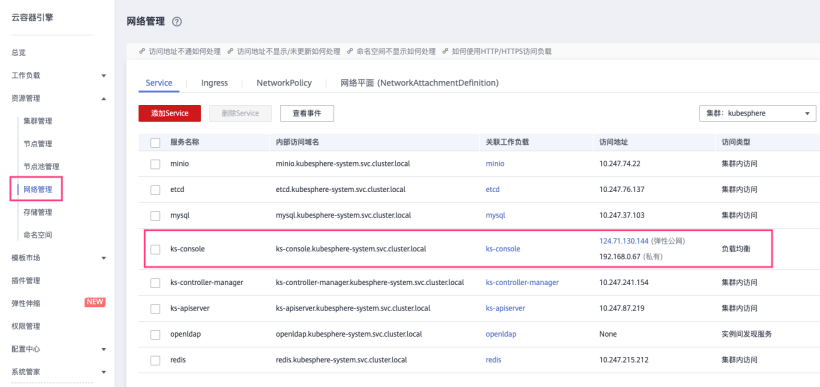Check the ks-controller-manager row checkbox
820x387 pixels.
point(155,283)
